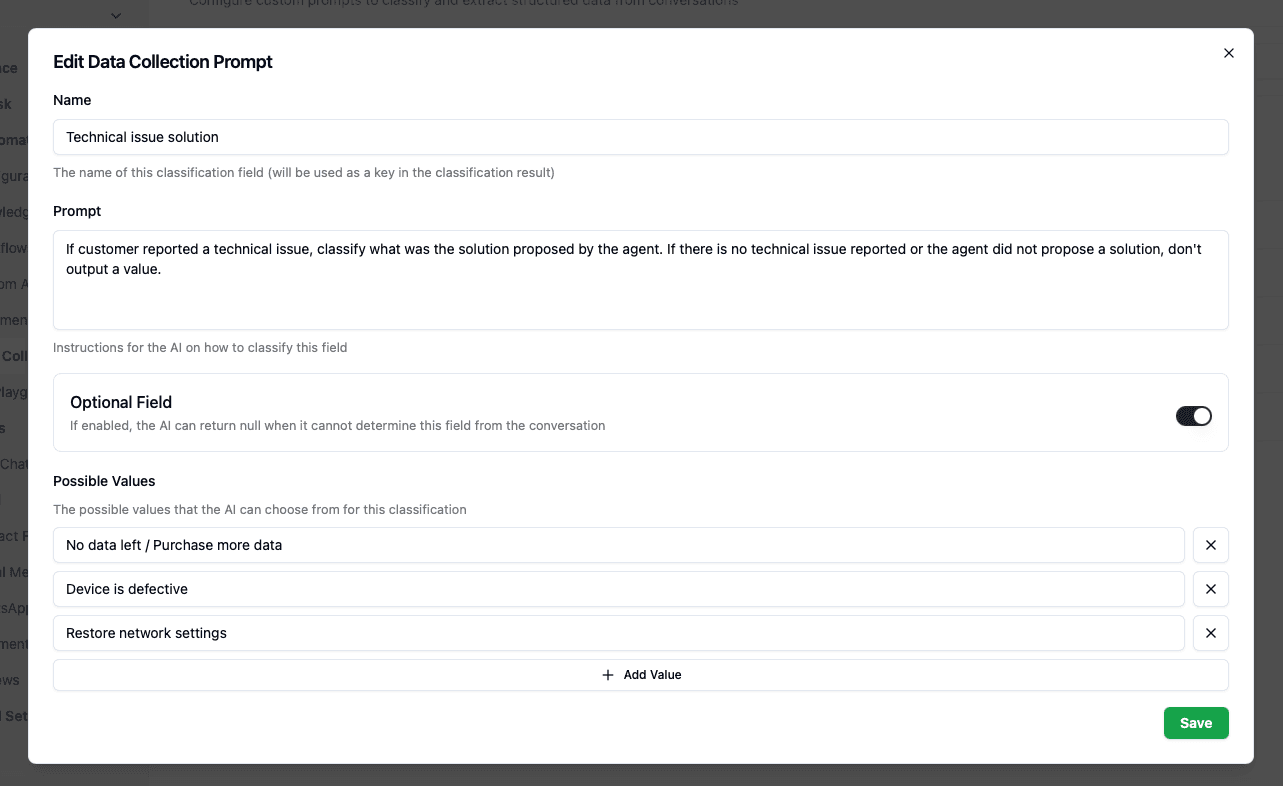Remove the 'Restore network settings' value
1283x786 pixels.
click(x=1210, y=633)
